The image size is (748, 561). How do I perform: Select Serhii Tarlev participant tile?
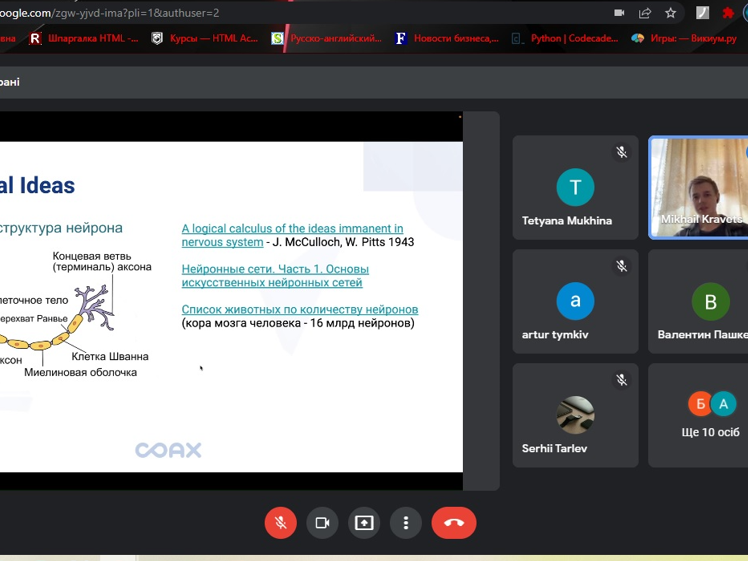575,415
